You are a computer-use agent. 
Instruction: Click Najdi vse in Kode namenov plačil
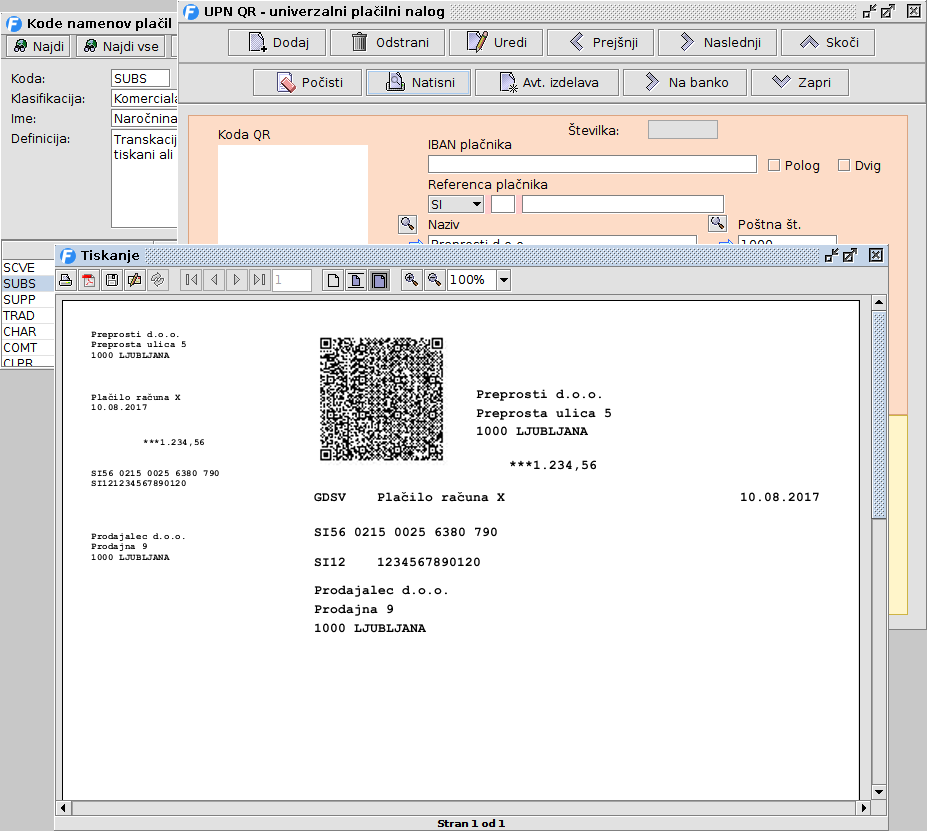point(121,46)
